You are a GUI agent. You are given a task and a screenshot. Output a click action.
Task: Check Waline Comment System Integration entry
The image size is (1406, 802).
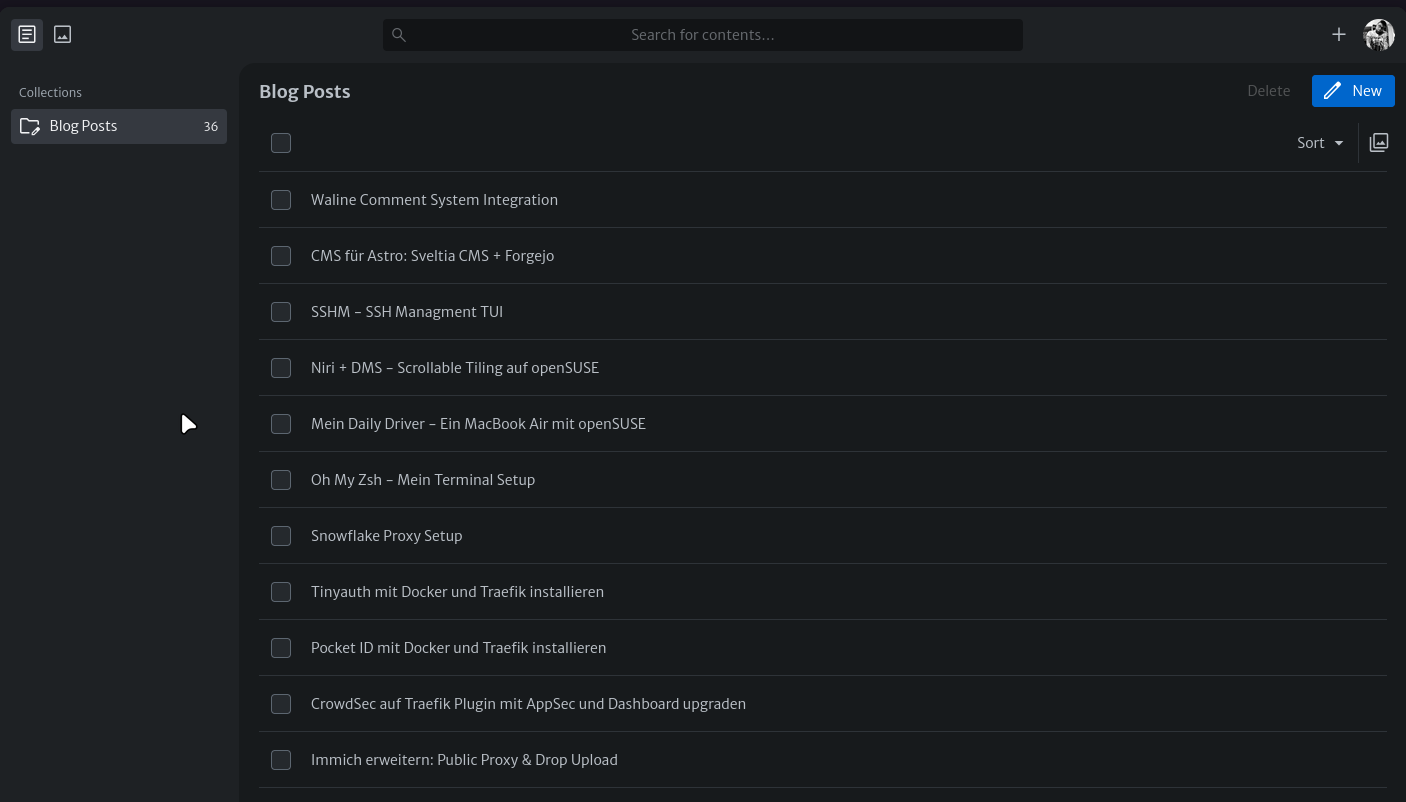point(281,200)
